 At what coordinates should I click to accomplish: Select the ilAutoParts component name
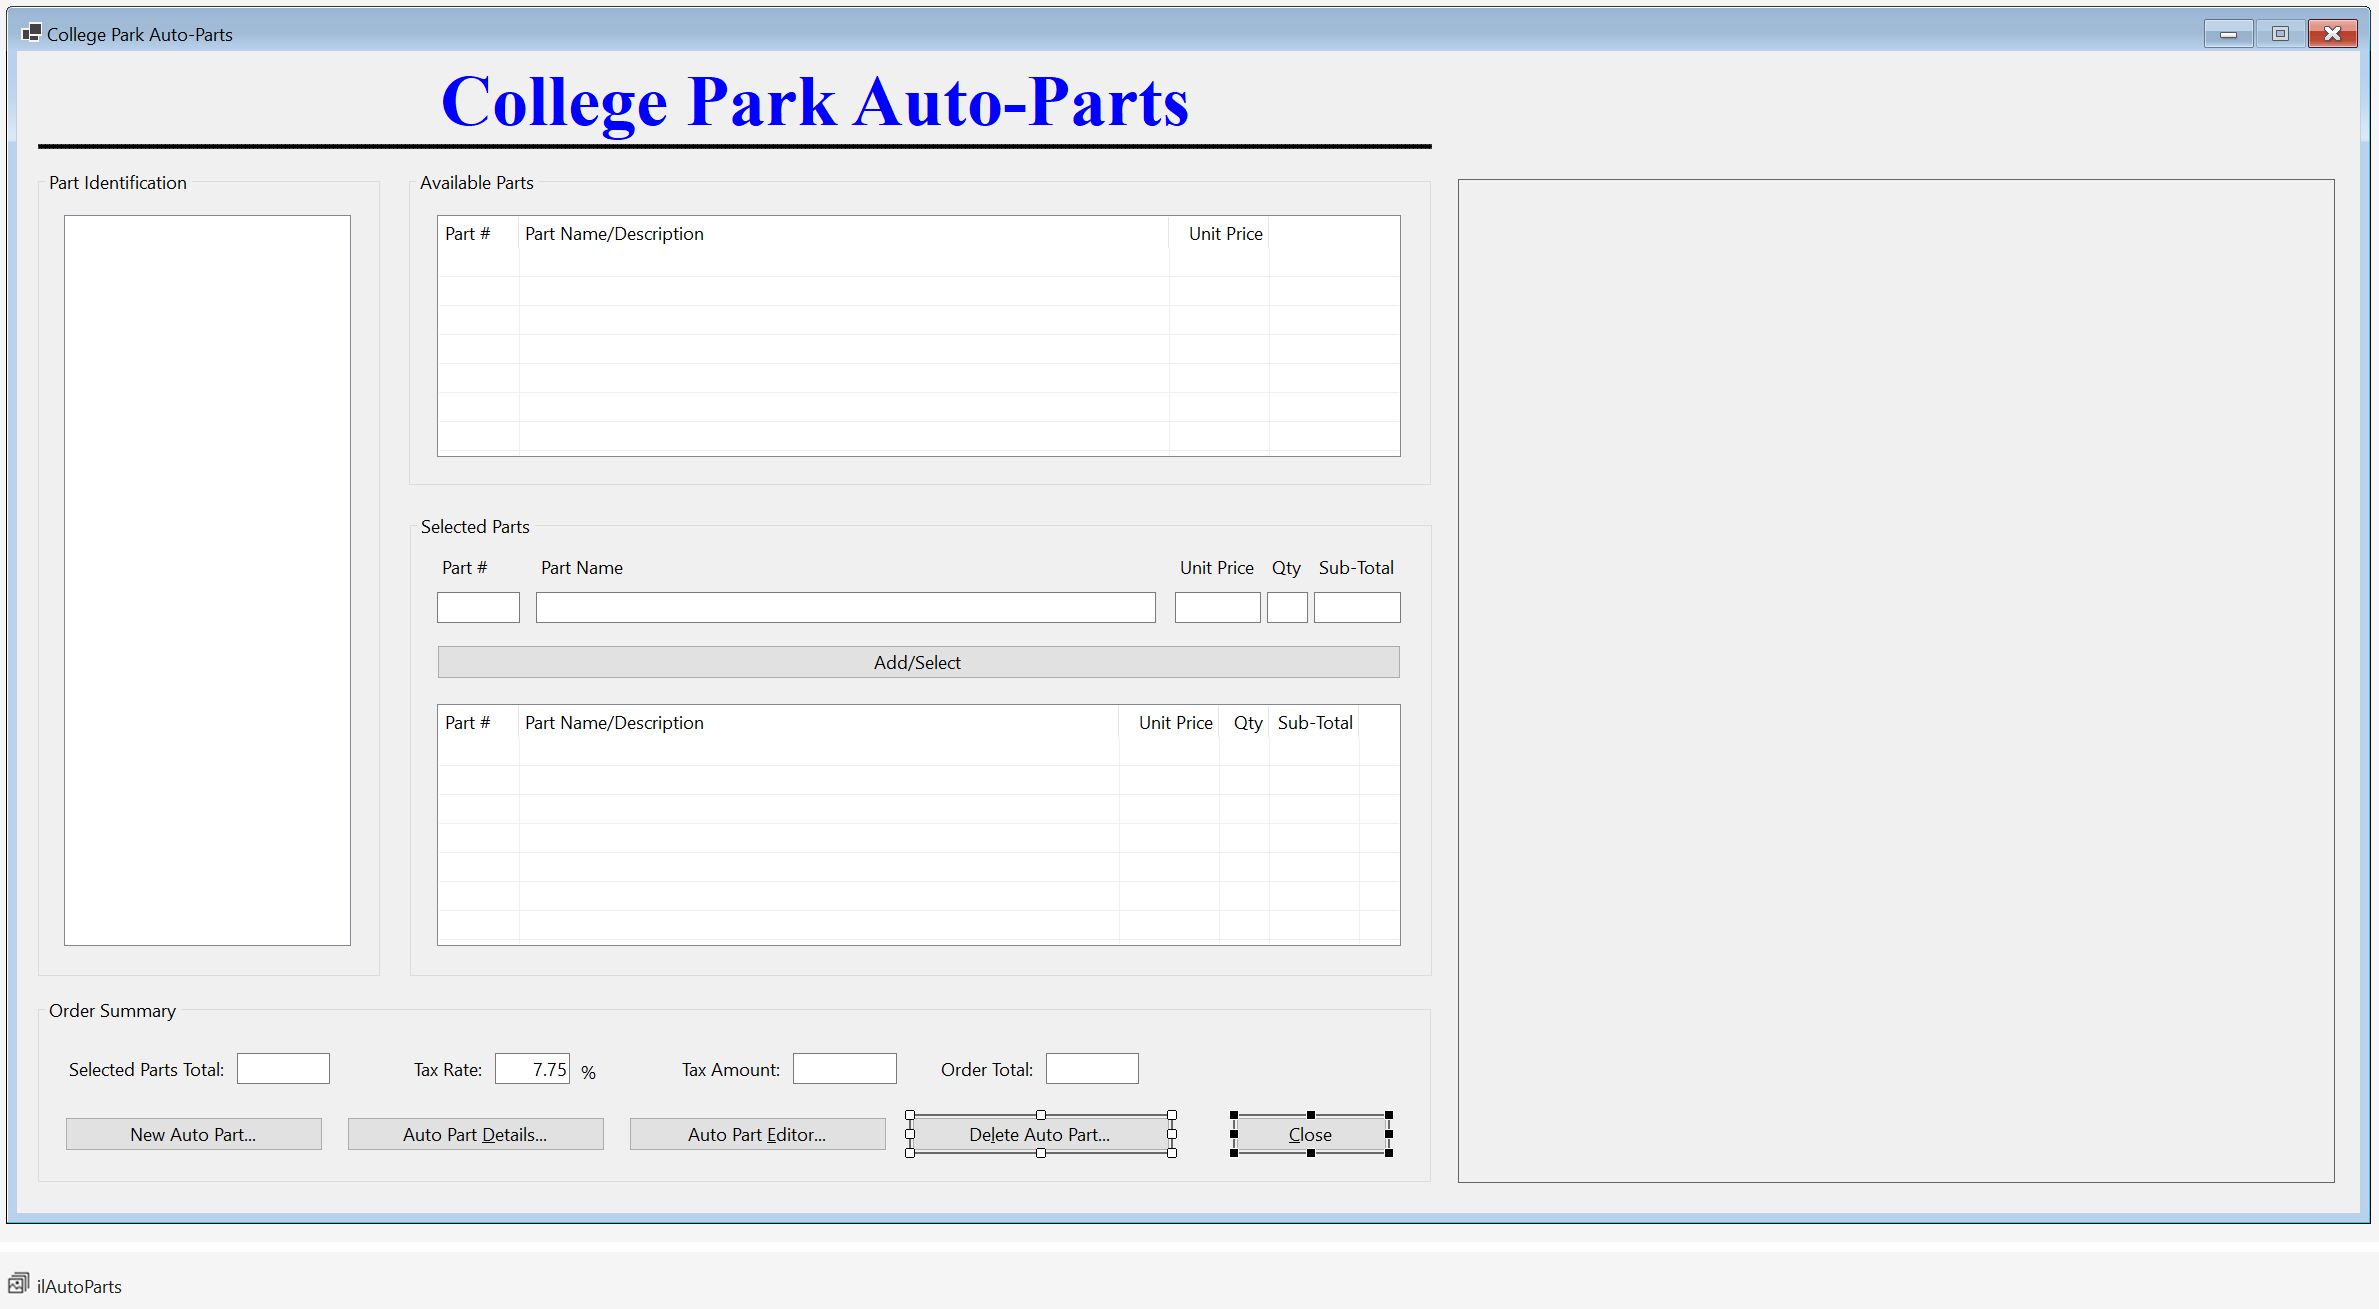coord(79,1286)
